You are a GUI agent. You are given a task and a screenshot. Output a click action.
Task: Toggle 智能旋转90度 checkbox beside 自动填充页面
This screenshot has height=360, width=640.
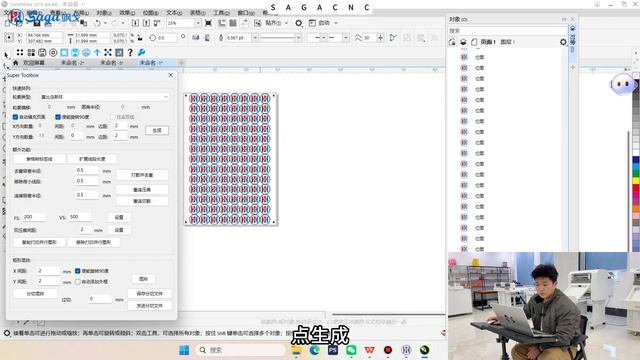(x=58, y=117)
